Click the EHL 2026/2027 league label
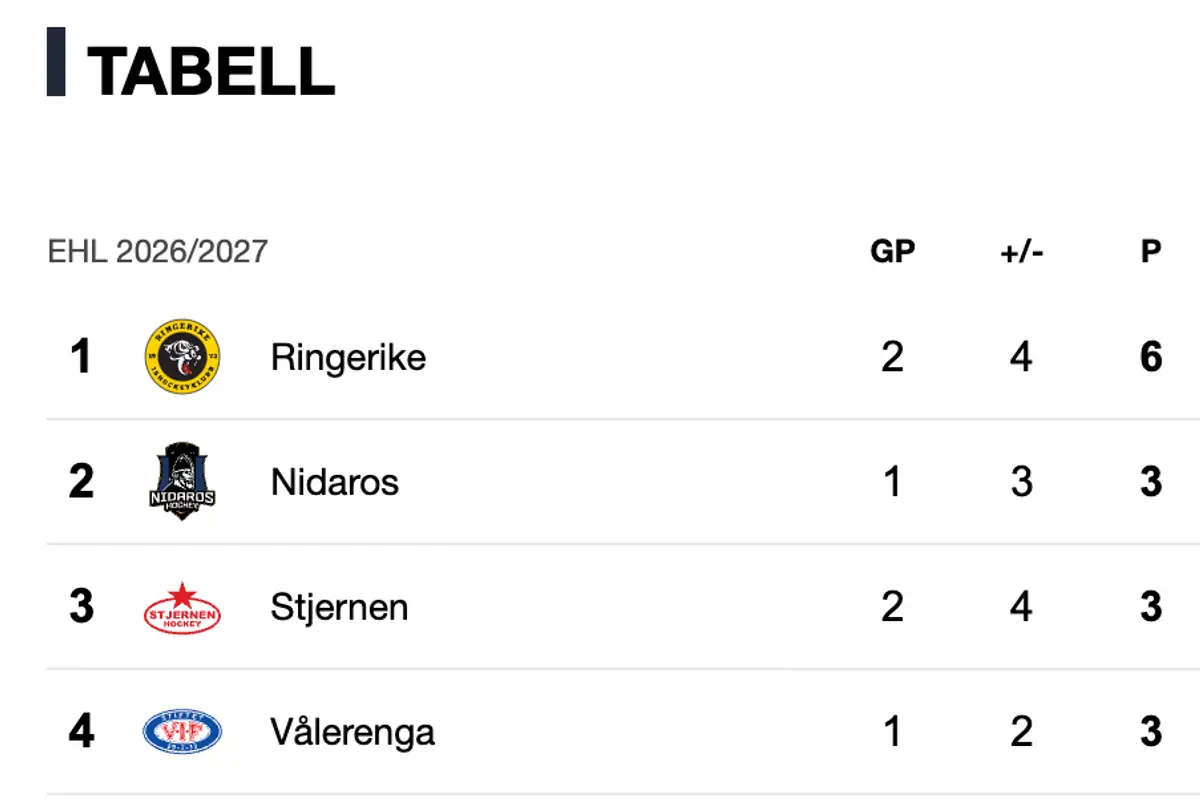The image size is (1200, 800). [x=158, y=251]
